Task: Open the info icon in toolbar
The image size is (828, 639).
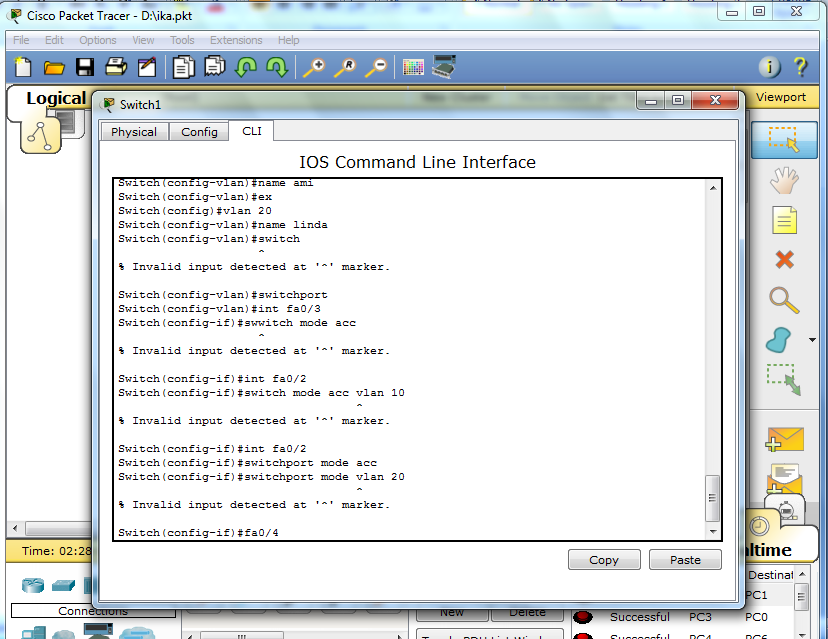Action: [x=769, y=67]
